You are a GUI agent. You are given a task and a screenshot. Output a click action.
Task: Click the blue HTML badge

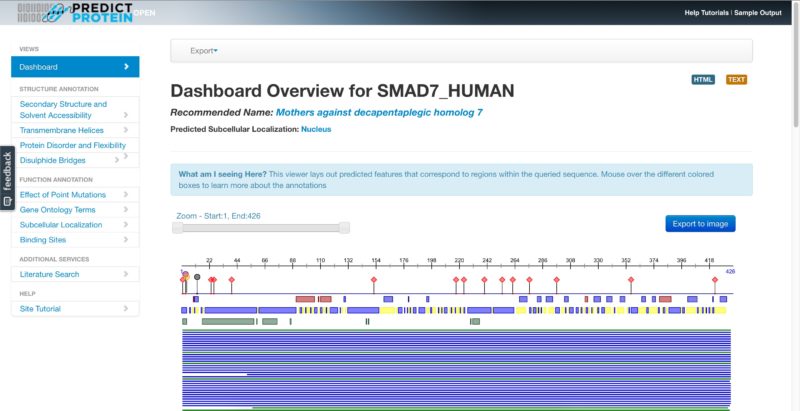click(x=703, y=80)
